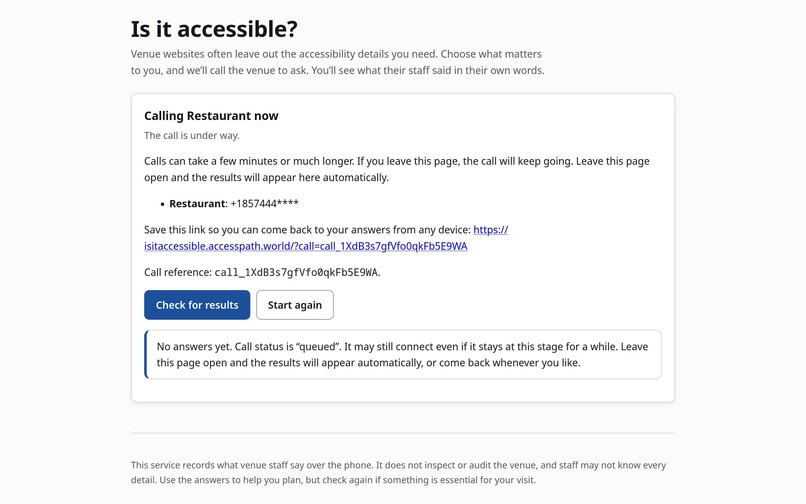Click the Check for results button
This screenshot has width=806, height=504.
tap(197, 305)
